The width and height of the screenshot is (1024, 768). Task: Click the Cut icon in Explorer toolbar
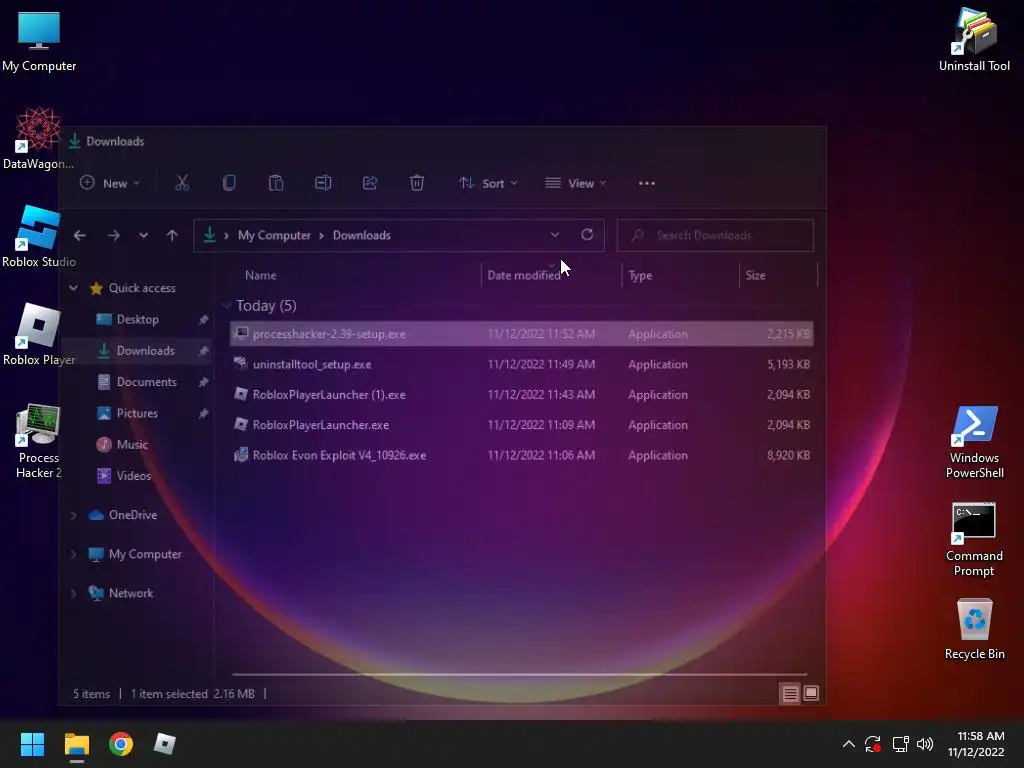click(182, 184)
